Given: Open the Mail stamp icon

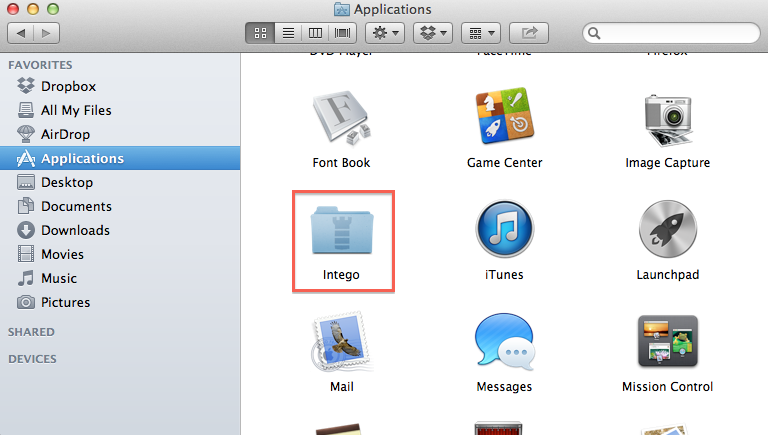Looking at the screenshot, I should pyautogui.click(x=341, y=341).
